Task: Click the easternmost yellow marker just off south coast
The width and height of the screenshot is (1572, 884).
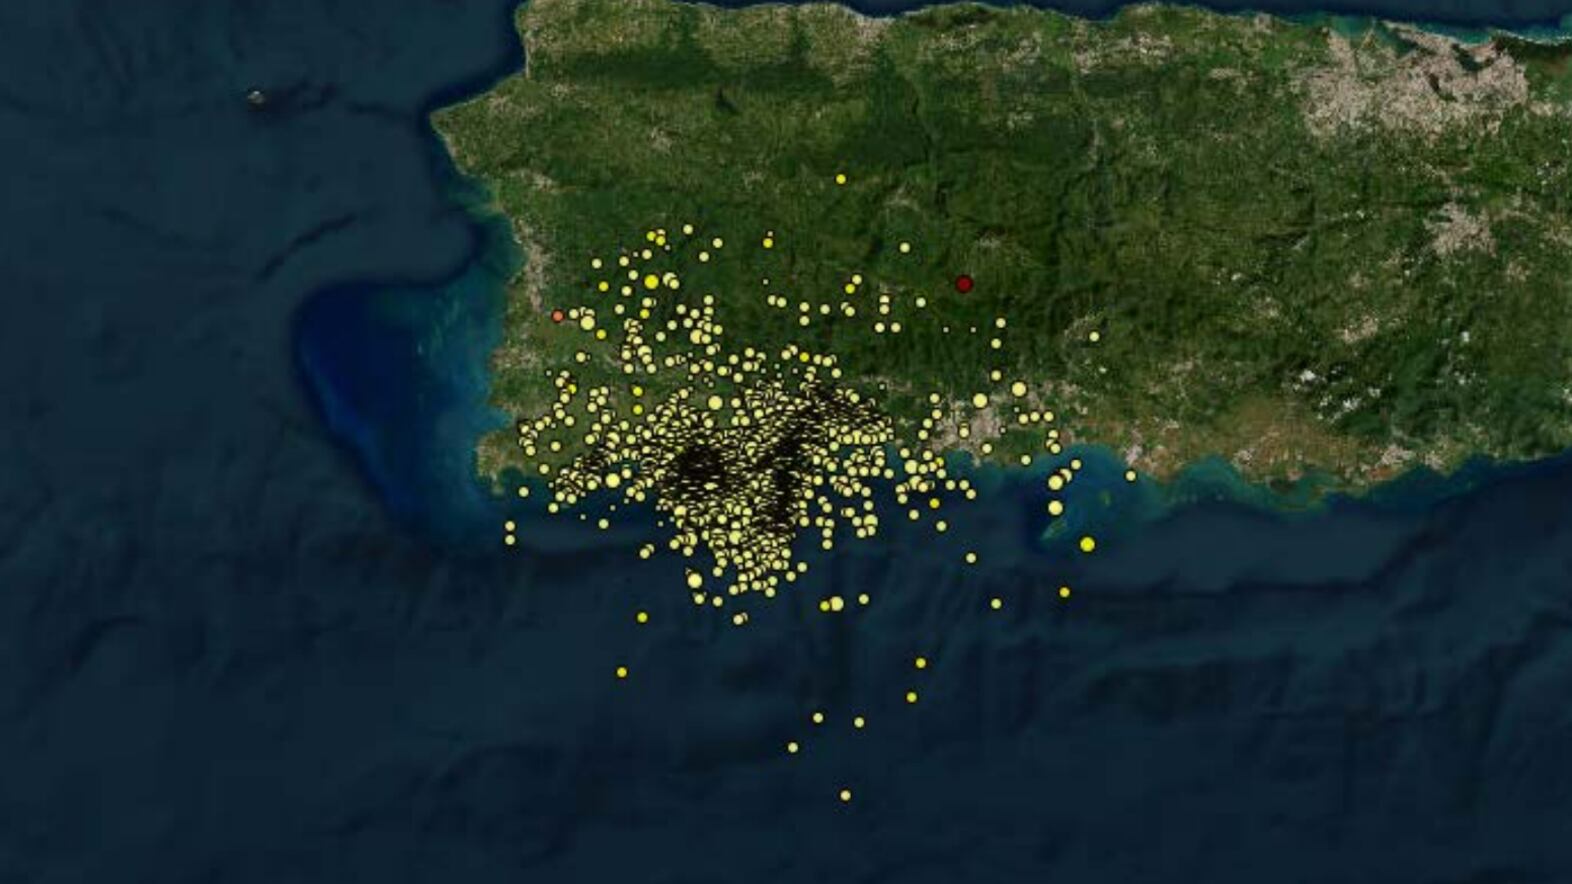Action: [1131, 476]
